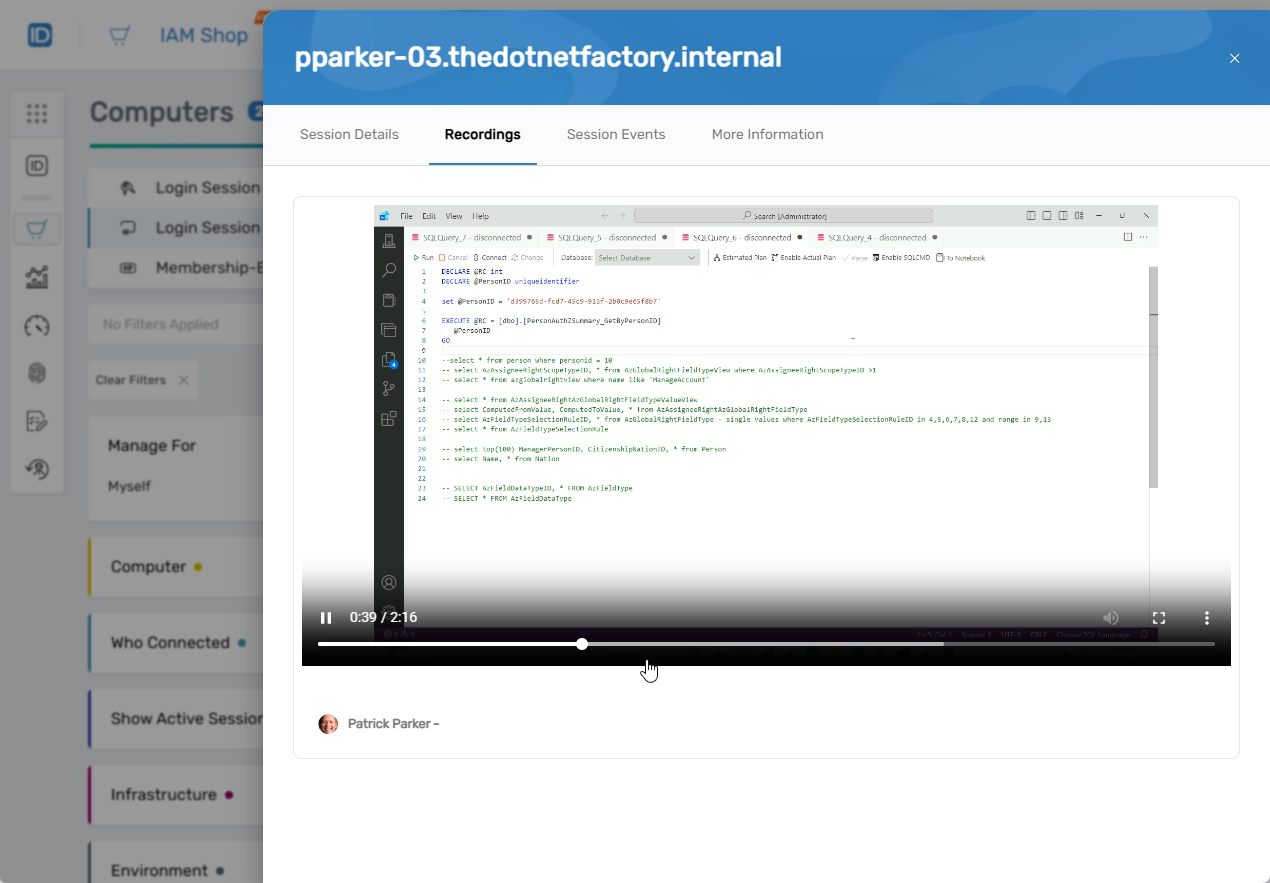Open the apps grid in the sidebar
This screenshot has width=1270, height=883.
[37, 114]
